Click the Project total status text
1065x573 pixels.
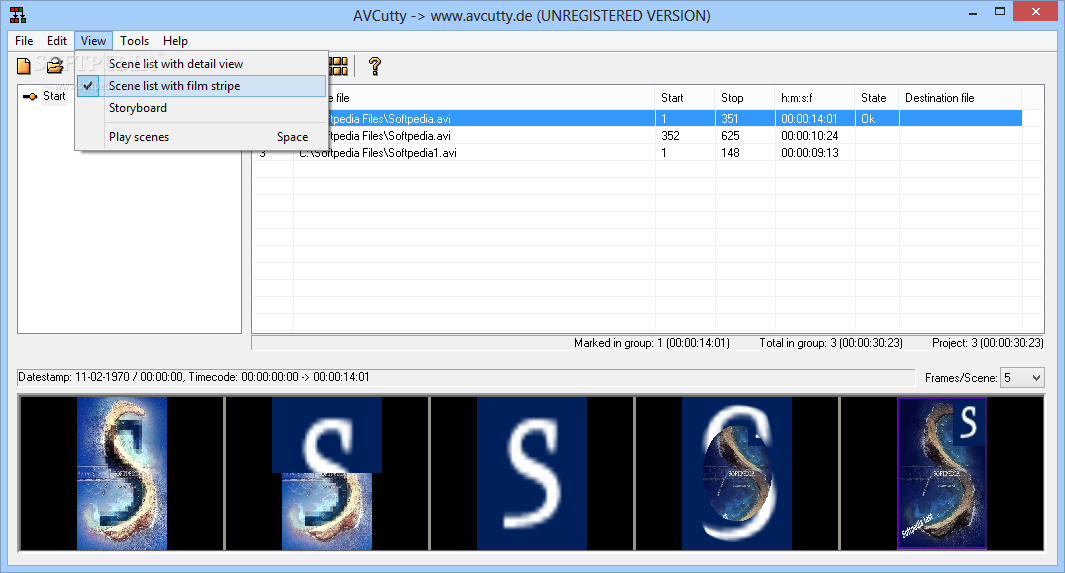point(988,343)
